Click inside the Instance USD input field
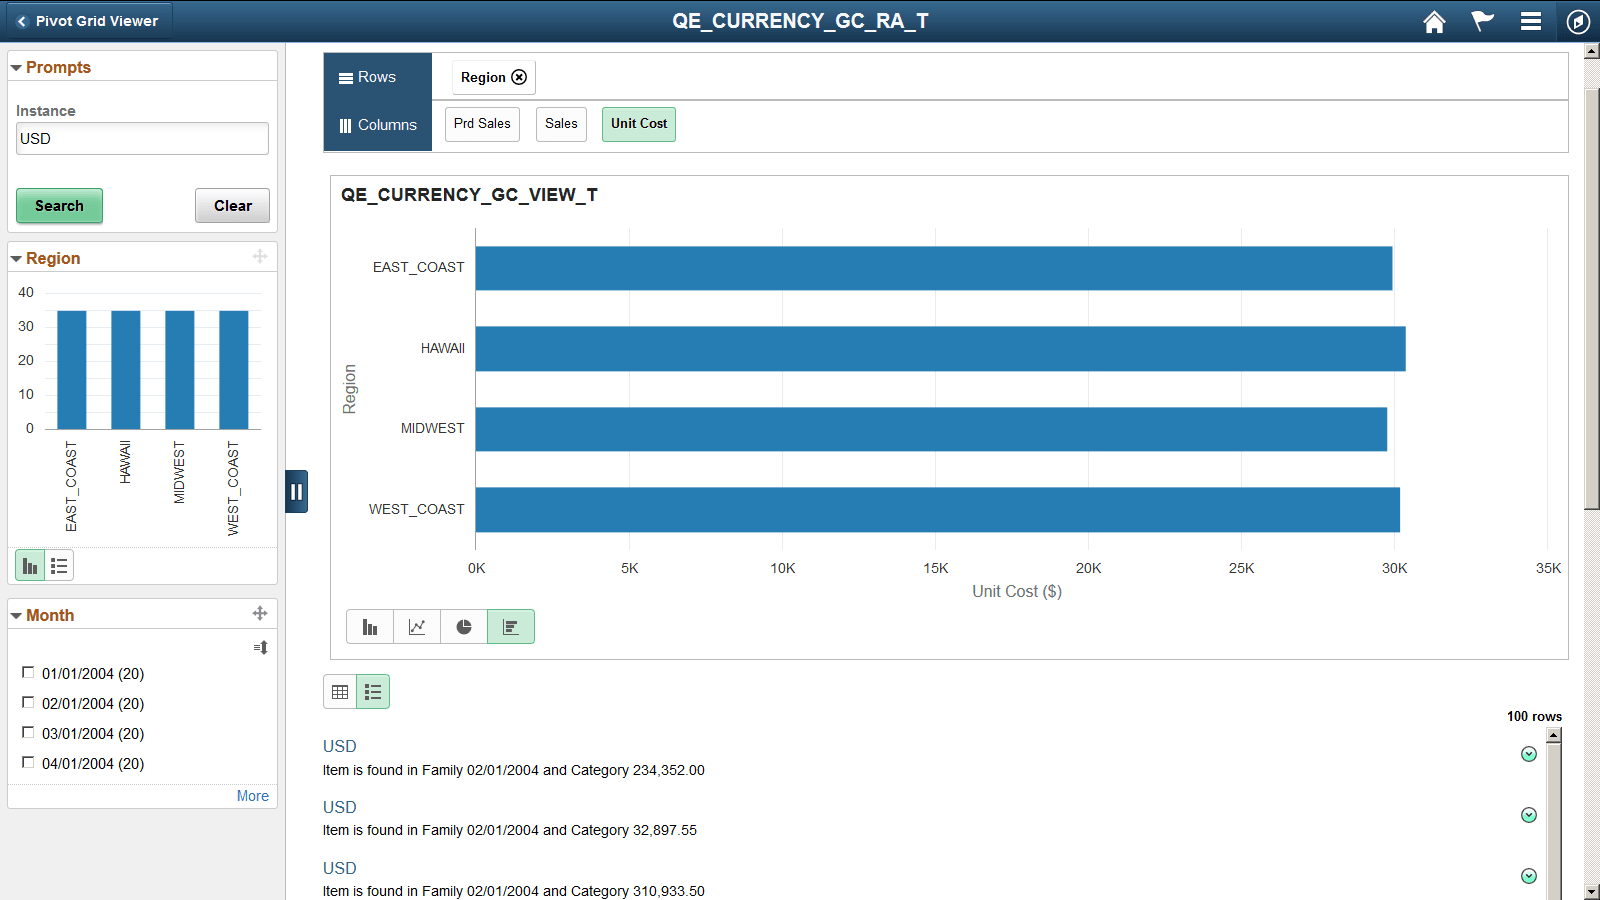Image resolution: width=1600 pixels, height=900 pixels. pyautogui.click(x=141, y=138)
